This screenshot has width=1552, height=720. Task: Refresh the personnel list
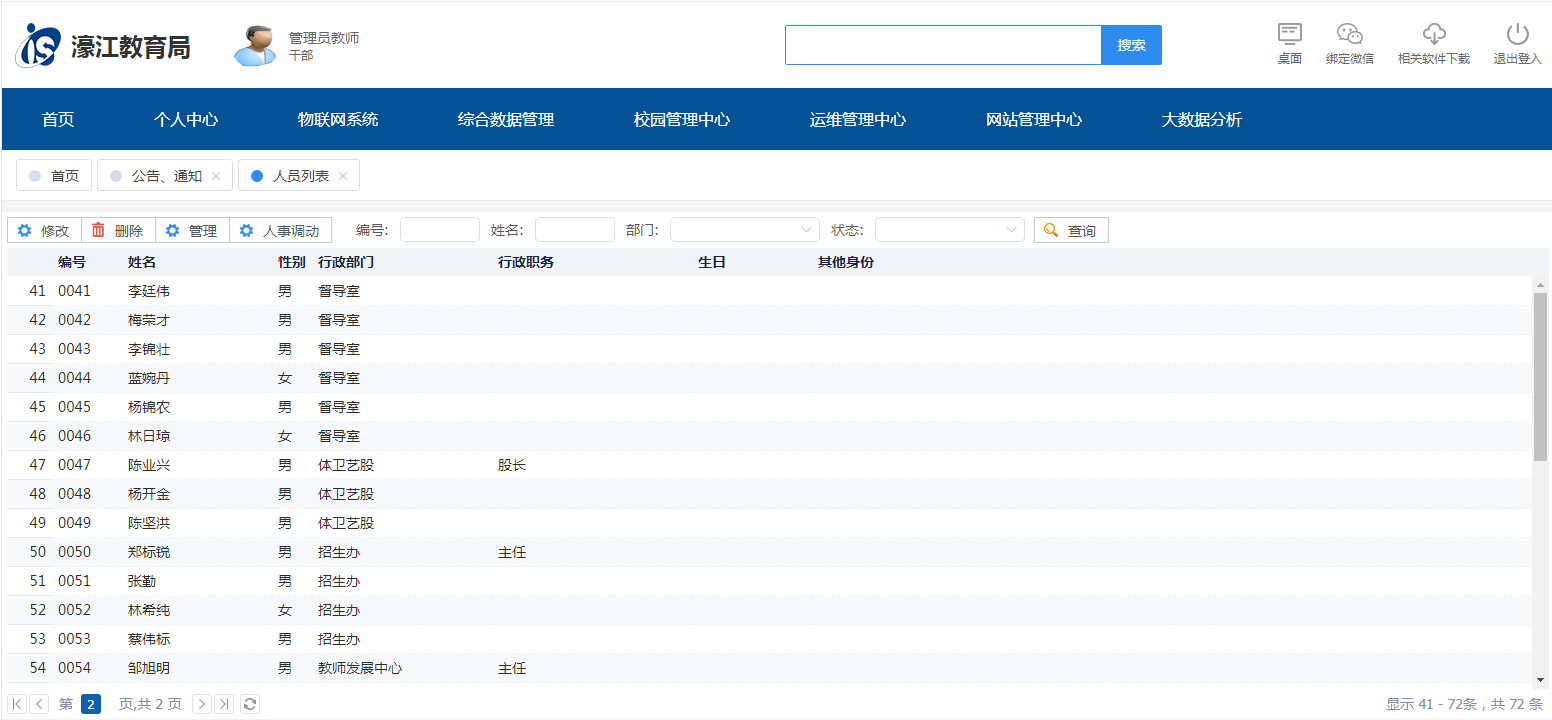click(250, 704)
